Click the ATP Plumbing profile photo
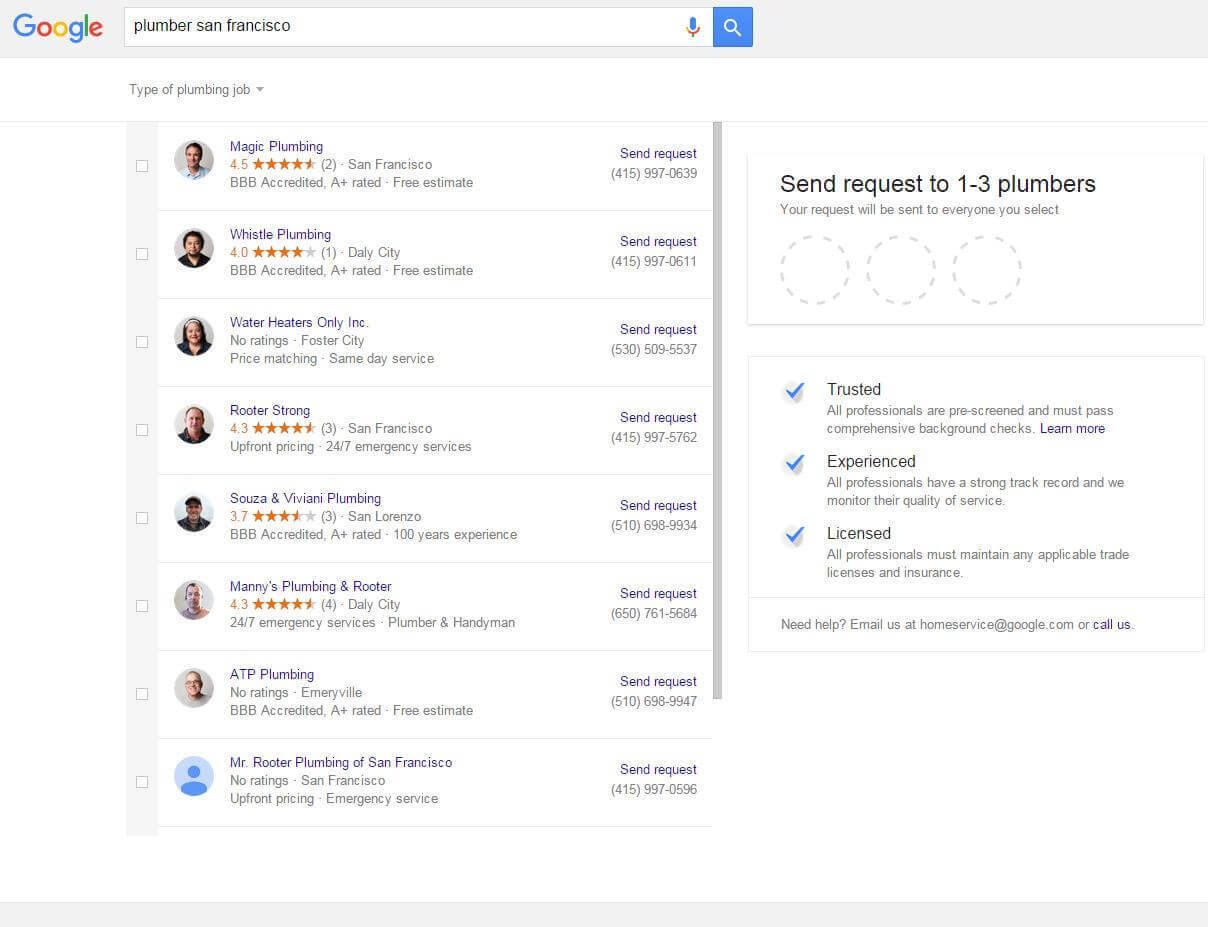The image size is (1208, 927). (x=194, y=688)
